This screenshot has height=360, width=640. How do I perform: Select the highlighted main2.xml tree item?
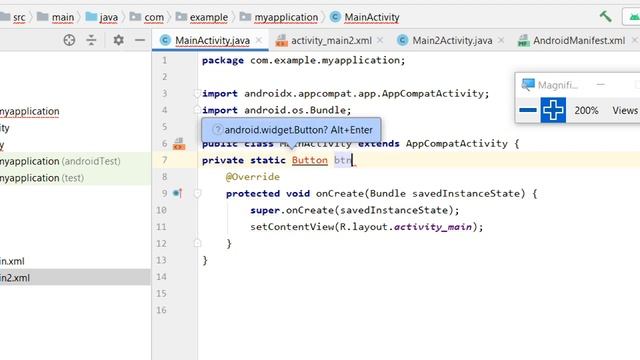pyautogui.click(x=75, y=278)
